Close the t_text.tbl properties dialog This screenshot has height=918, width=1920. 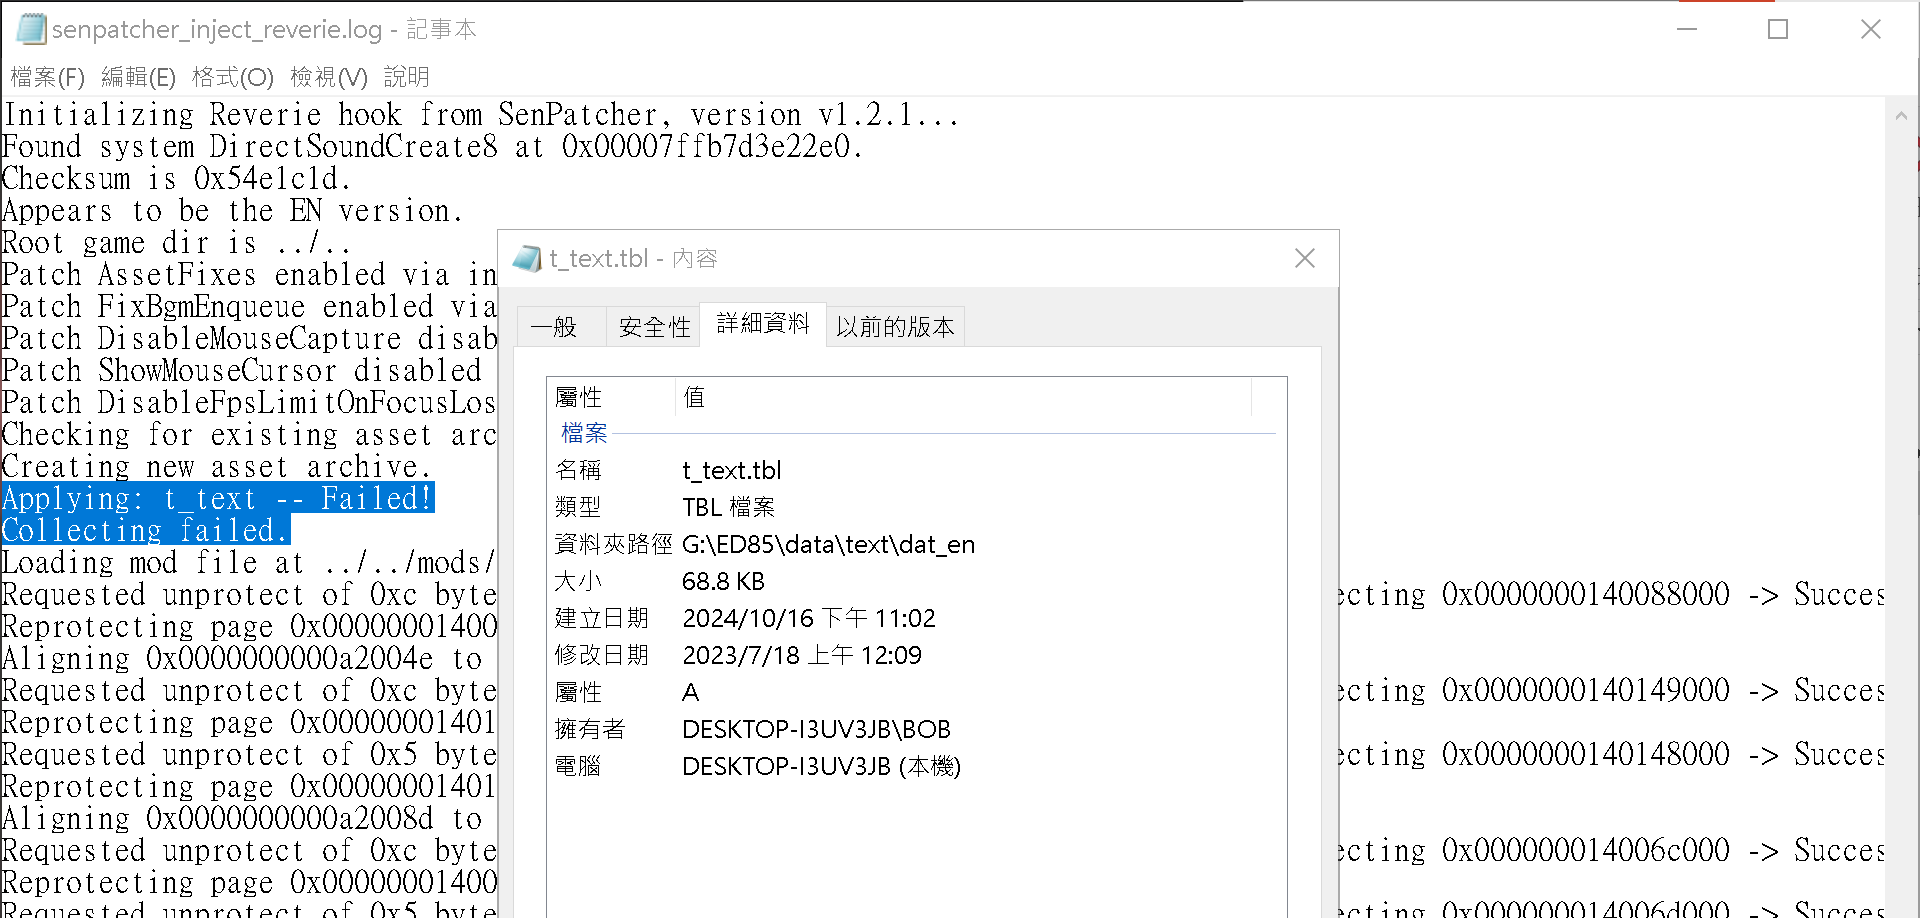point(1305,259)
